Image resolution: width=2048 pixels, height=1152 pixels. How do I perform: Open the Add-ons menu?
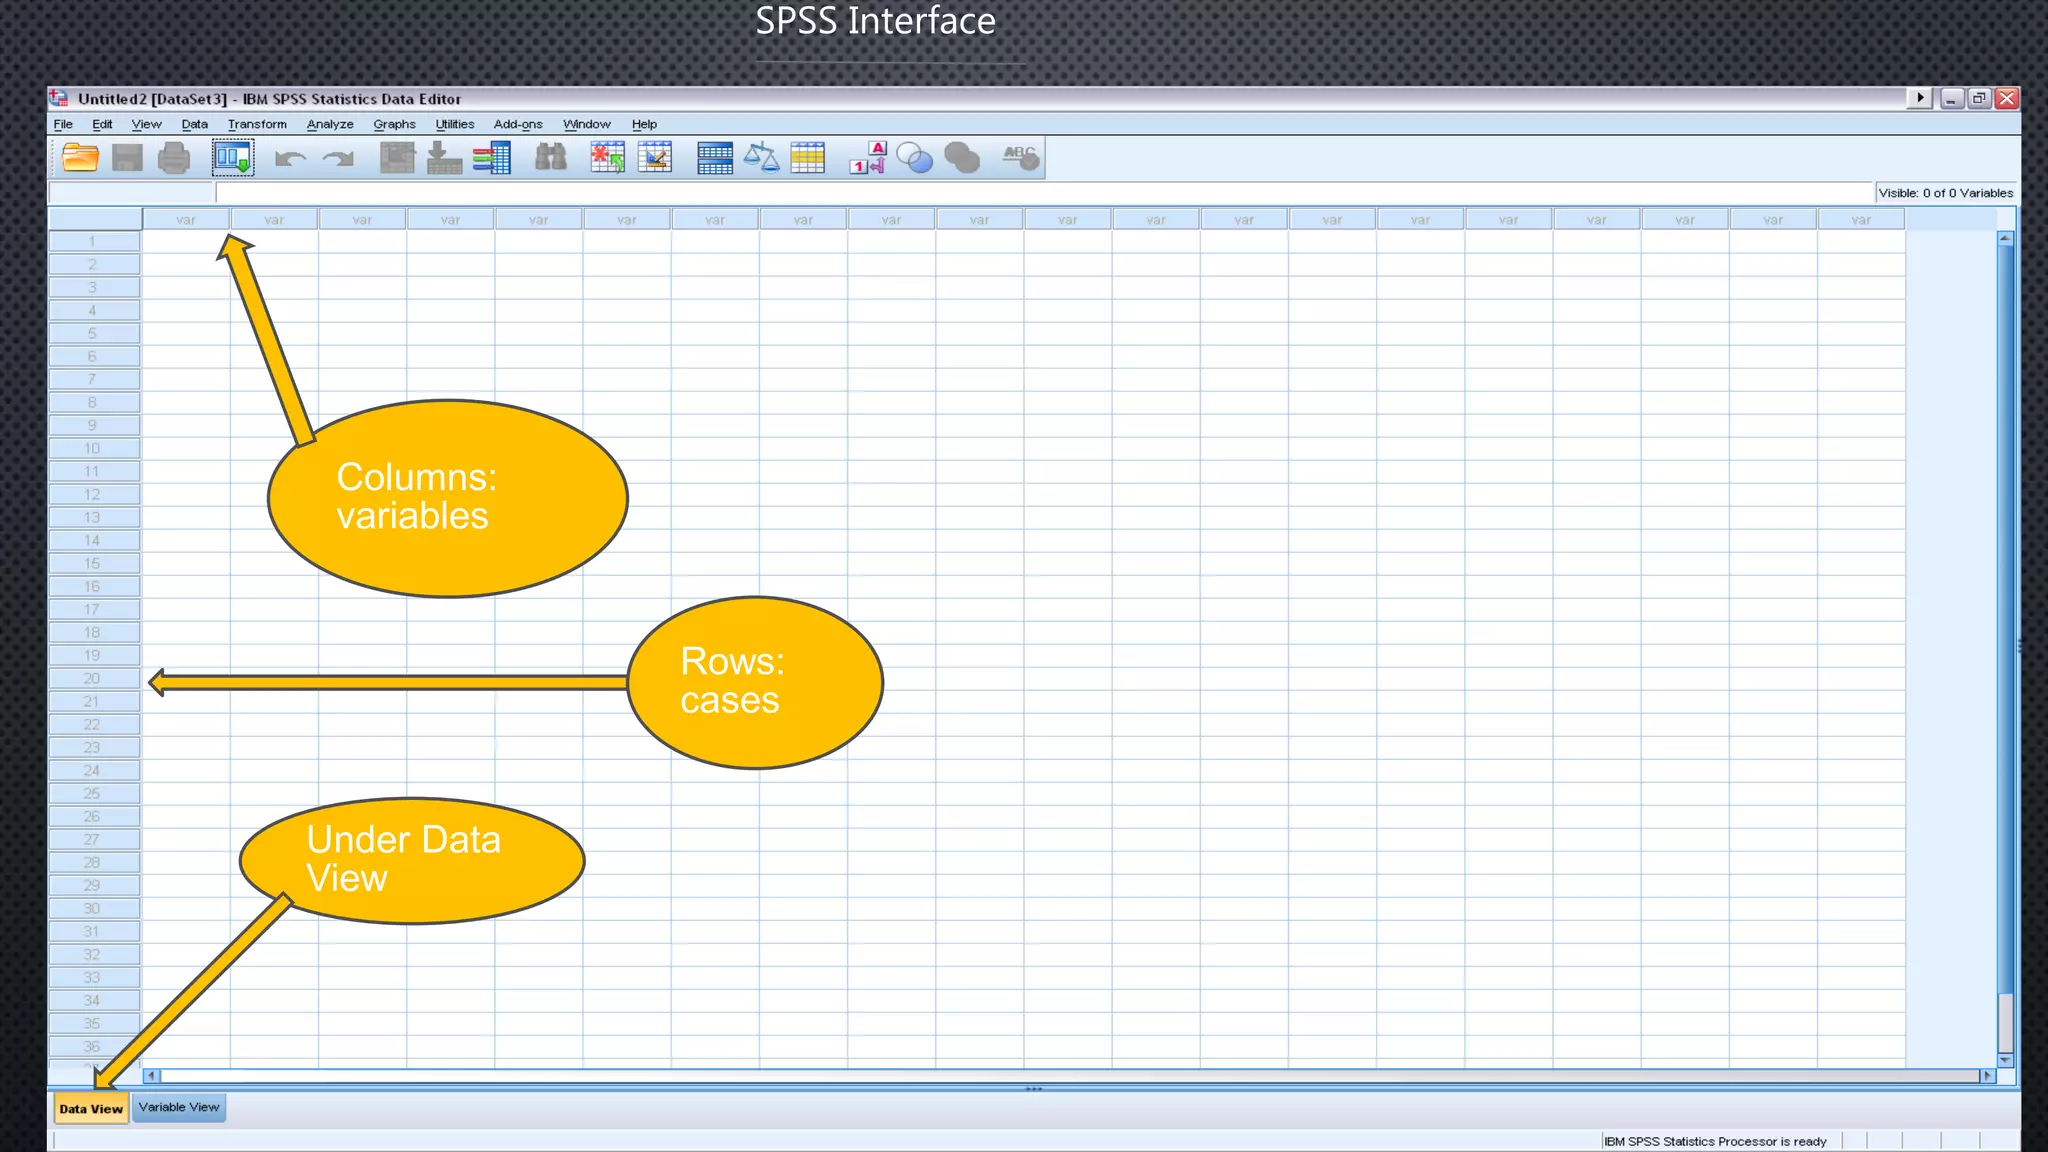[x=518, y=124]
